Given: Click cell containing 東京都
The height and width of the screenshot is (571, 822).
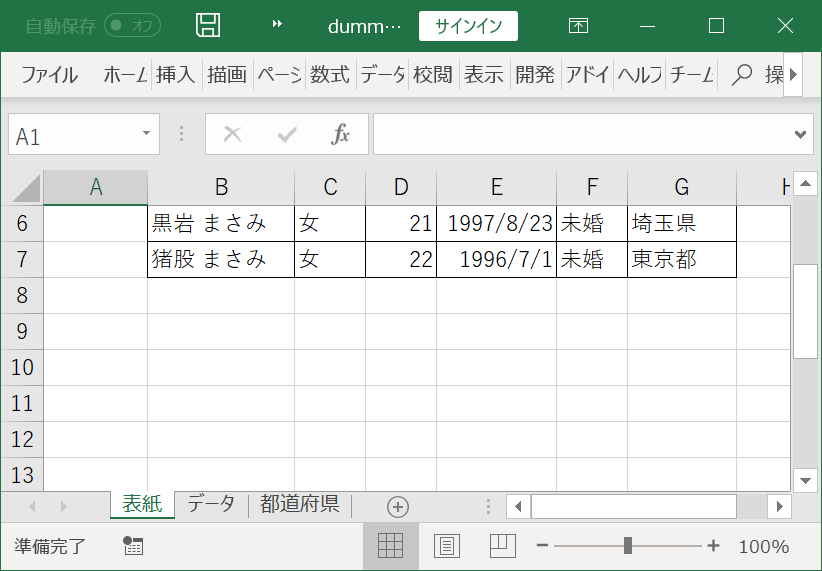Looking at the screenshot, I should pyautogui.click(x=682, y=260).
